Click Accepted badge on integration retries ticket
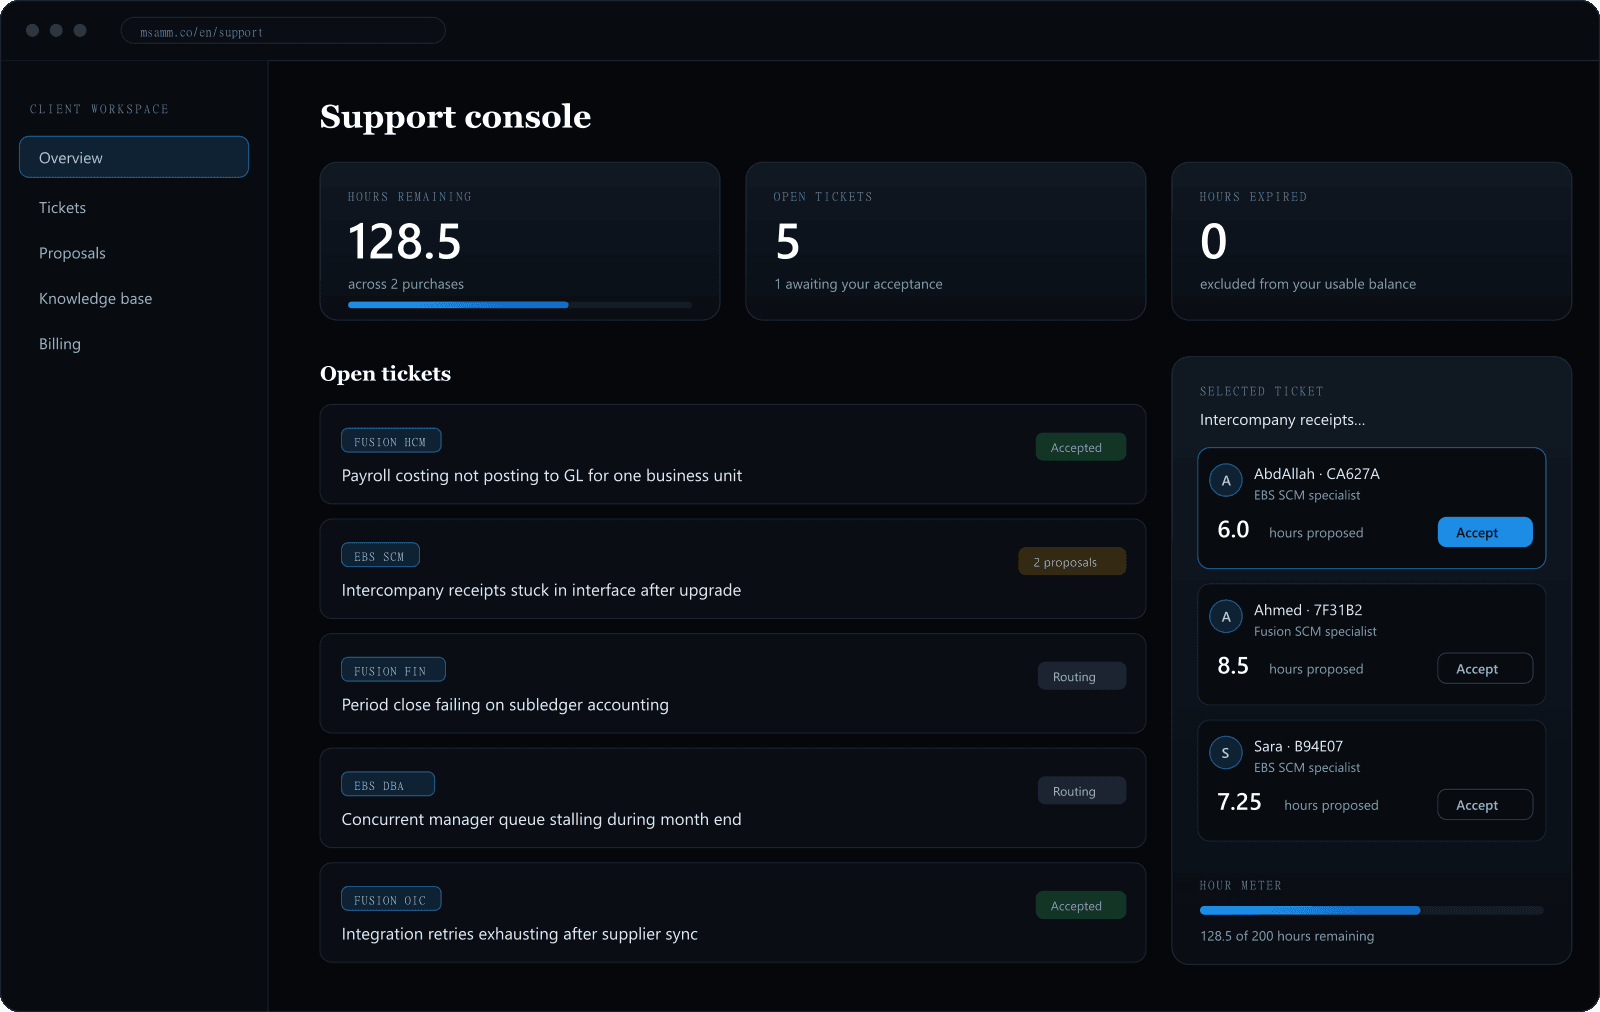 [x=1081, y=905]
